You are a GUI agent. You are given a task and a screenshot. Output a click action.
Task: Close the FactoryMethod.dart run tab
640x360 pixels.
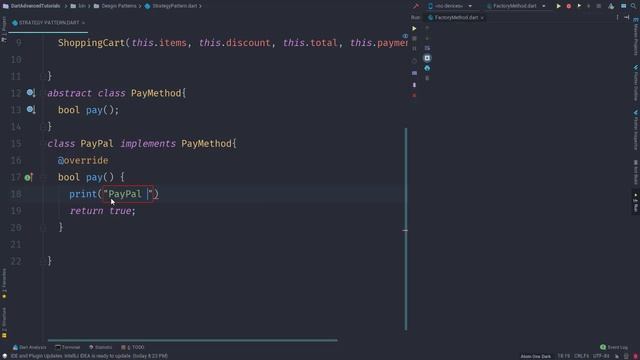click(482, 18)
